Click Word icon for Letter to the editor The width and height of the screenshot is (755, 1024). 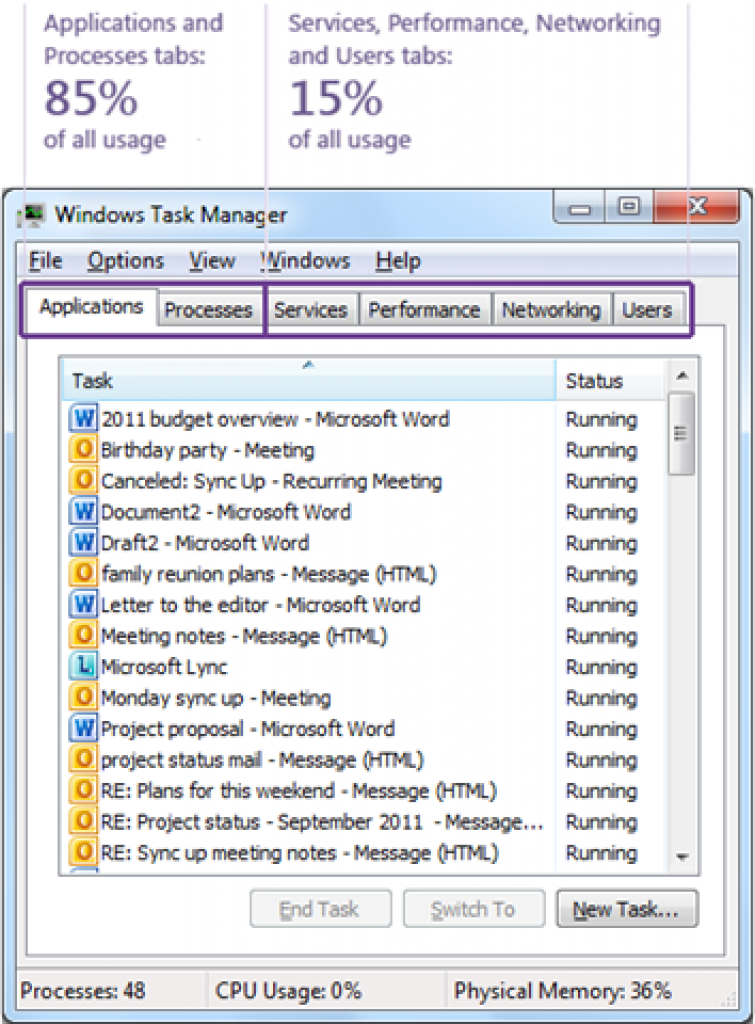84,604
